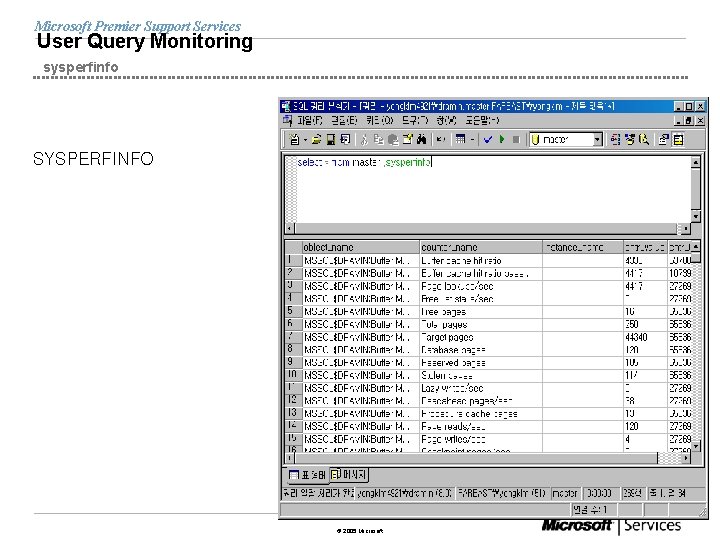
Task: Restore the inner query window
Action: pos(688,121)
